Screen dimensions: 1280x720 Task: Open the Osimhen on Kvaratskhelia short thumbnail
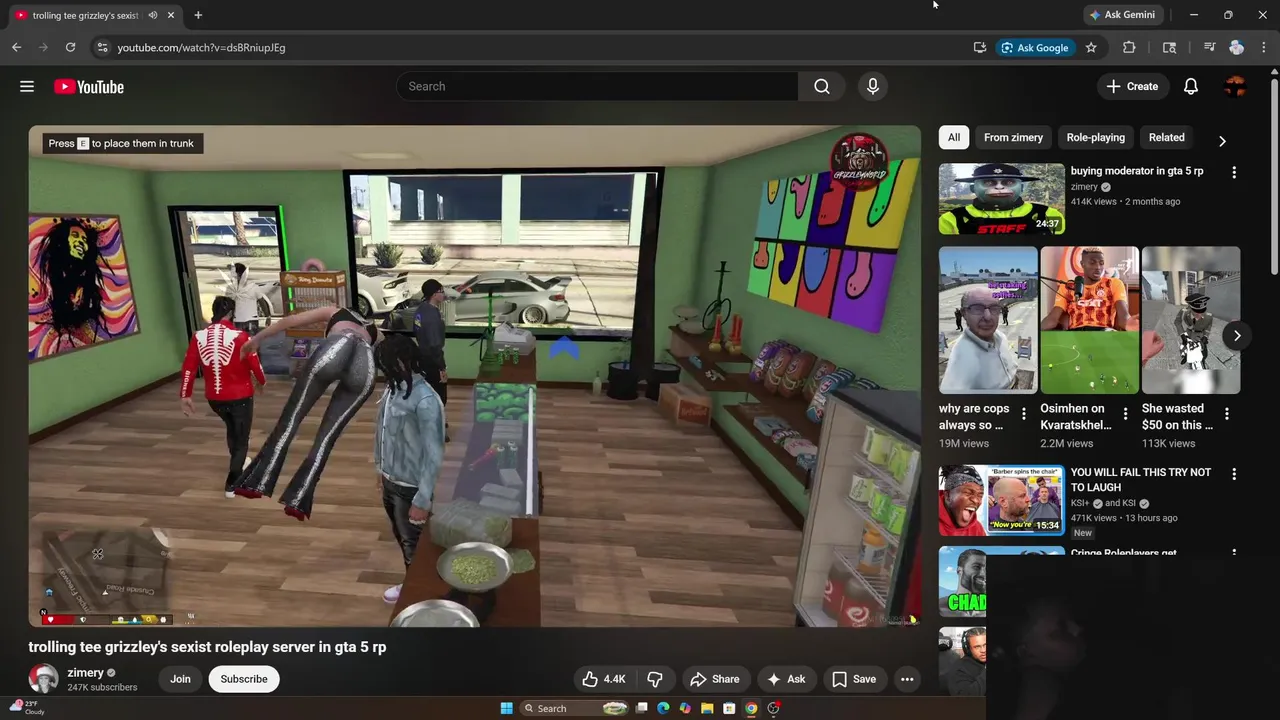point(1090,320)
